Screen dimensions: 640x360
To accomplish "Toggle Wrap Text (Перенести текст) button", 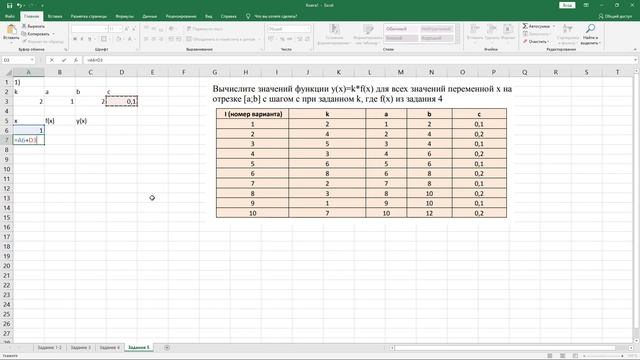I will (204, 29).
